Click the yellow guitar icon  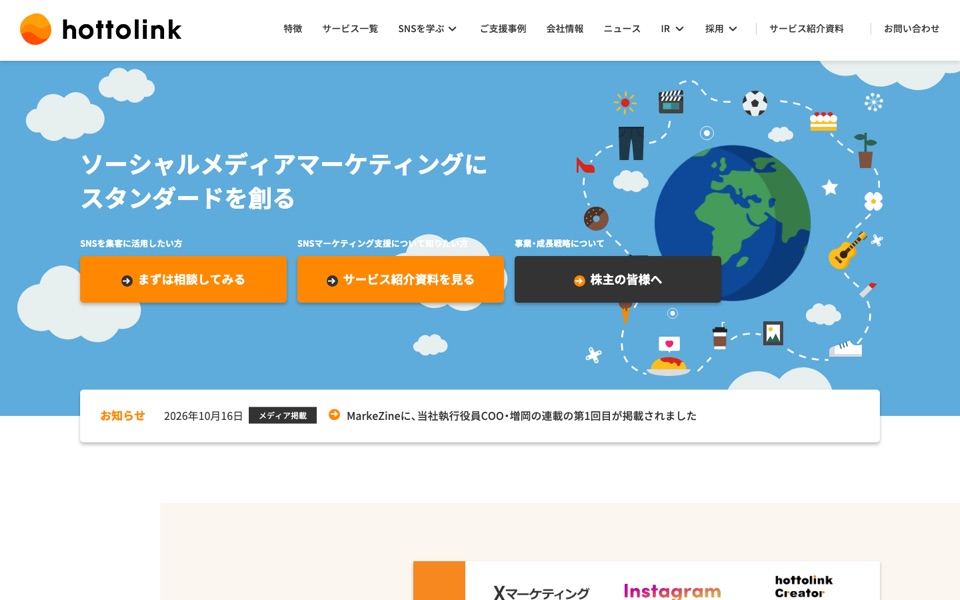click(x=847, y=250)
